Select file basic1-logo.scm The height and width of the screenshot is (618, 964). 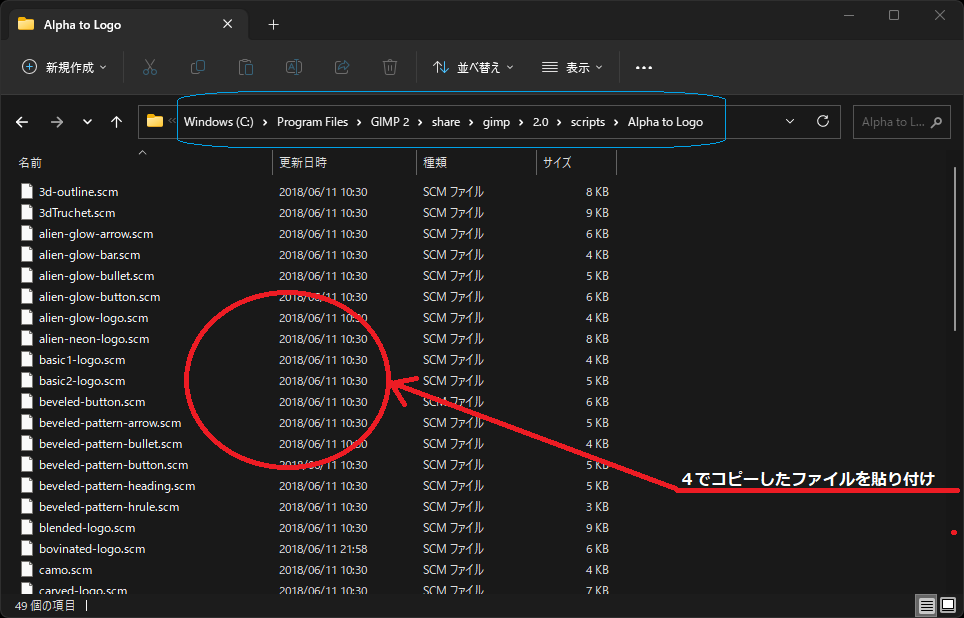(82, 360)
